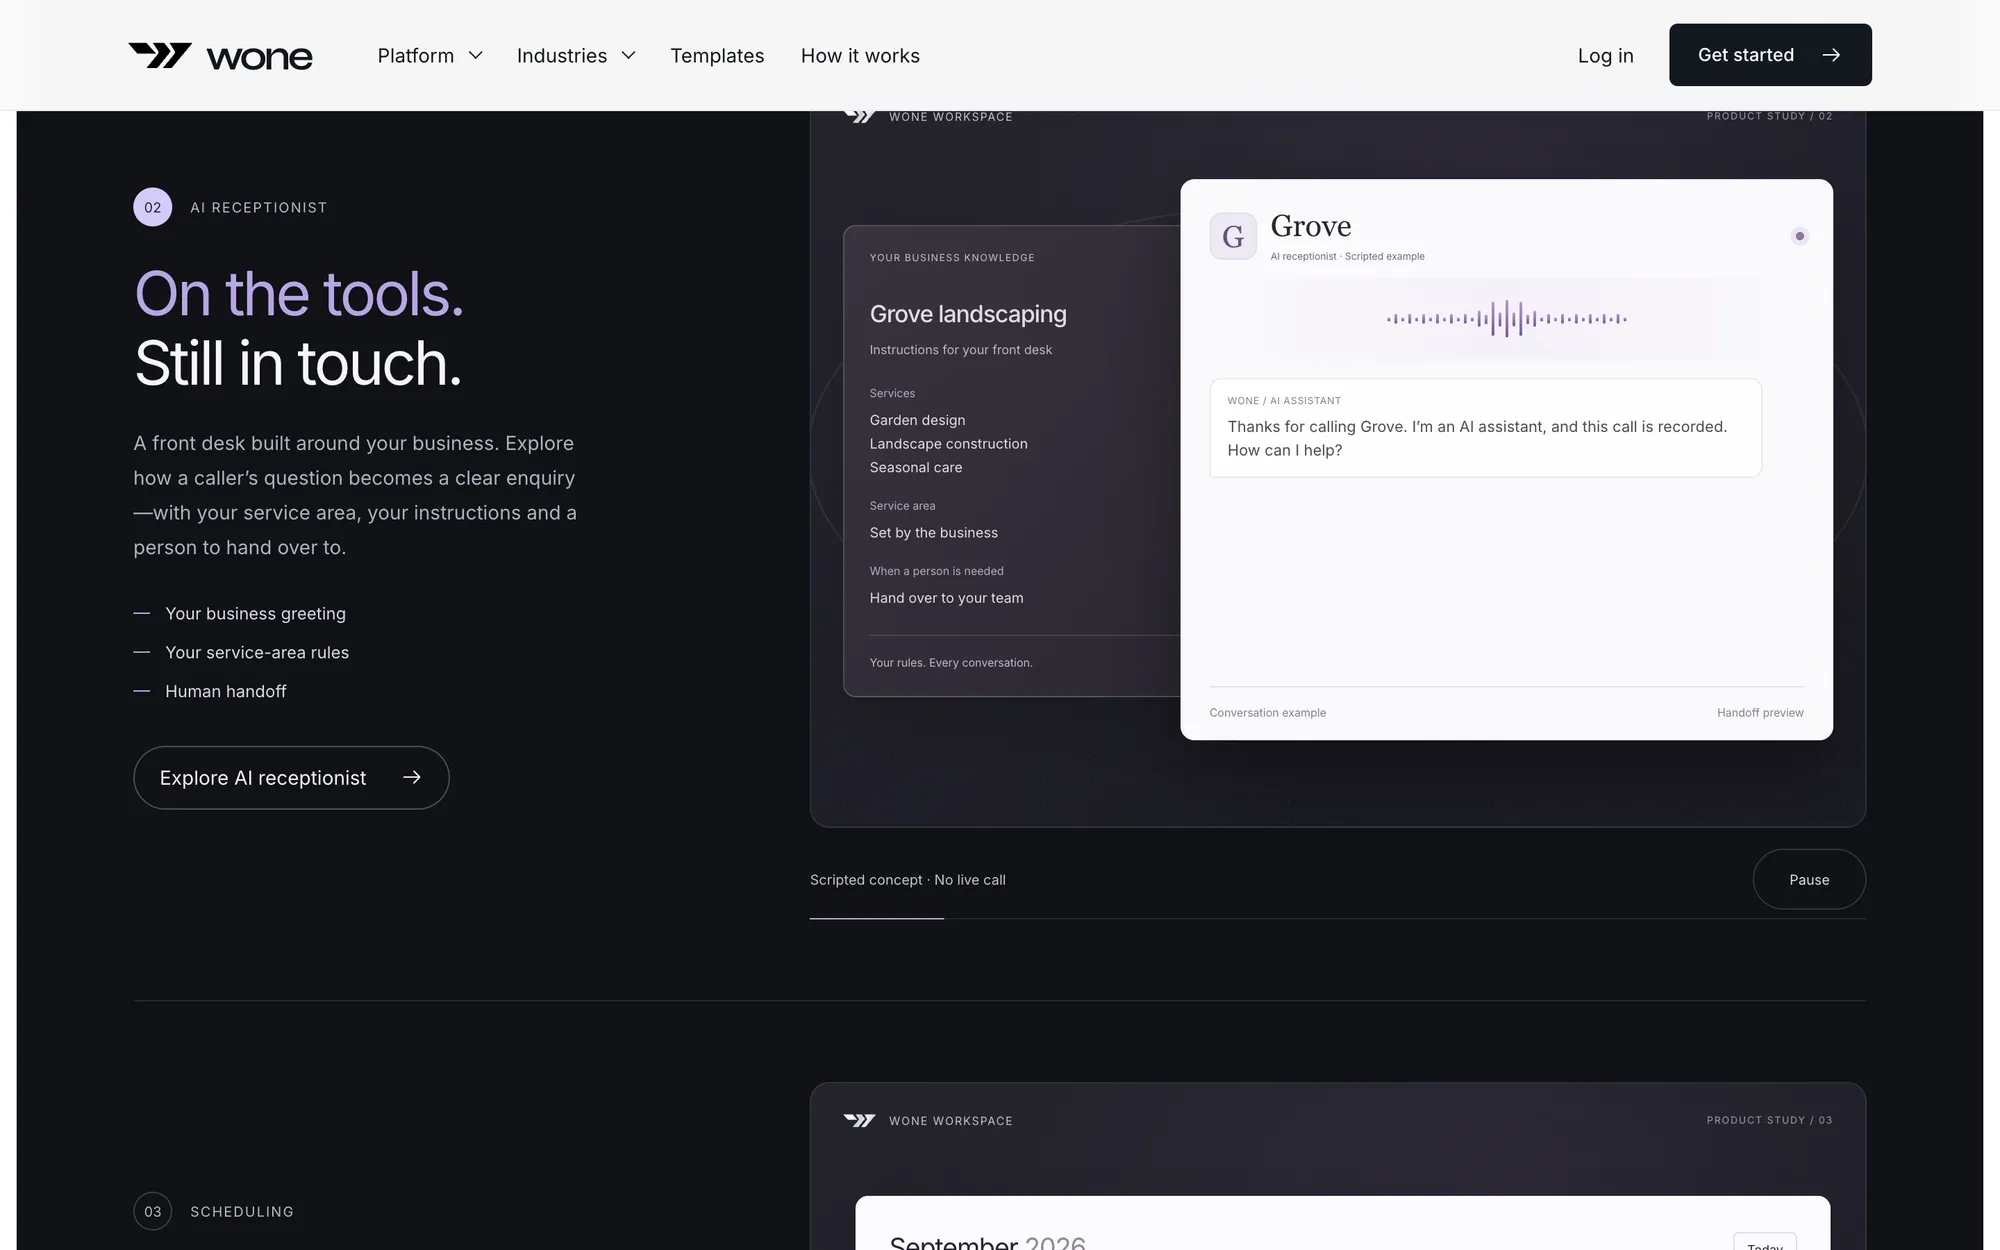
Task: Click the AI assistant greeting message bubble
Action: [x=1485, y=428]
